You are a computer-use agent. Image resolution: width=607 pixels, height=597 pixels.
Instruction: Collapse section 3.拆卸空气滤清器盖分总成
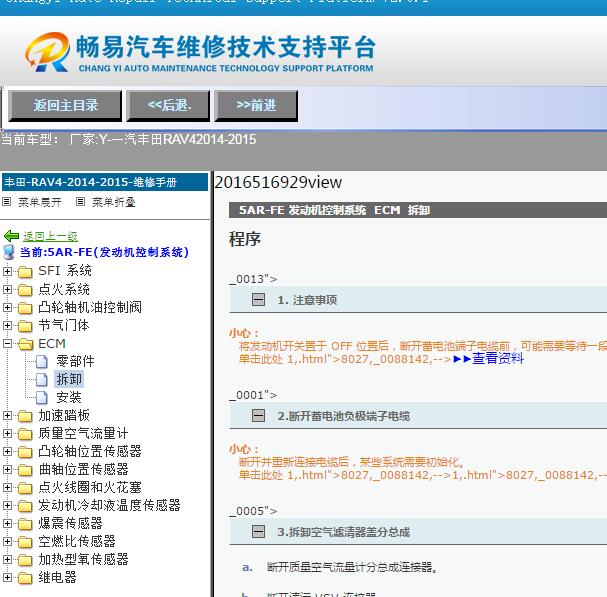pyautogui.click(x=259, y=532)
